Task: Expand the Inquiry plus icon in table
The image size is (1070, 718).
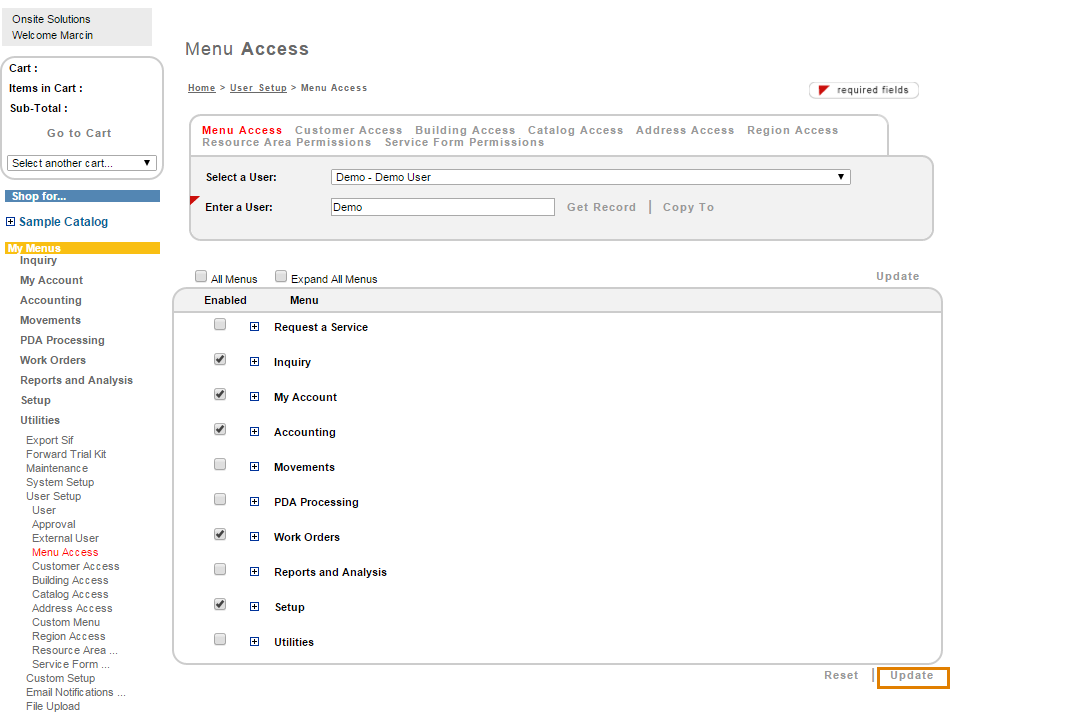Action: pos(254,362)
